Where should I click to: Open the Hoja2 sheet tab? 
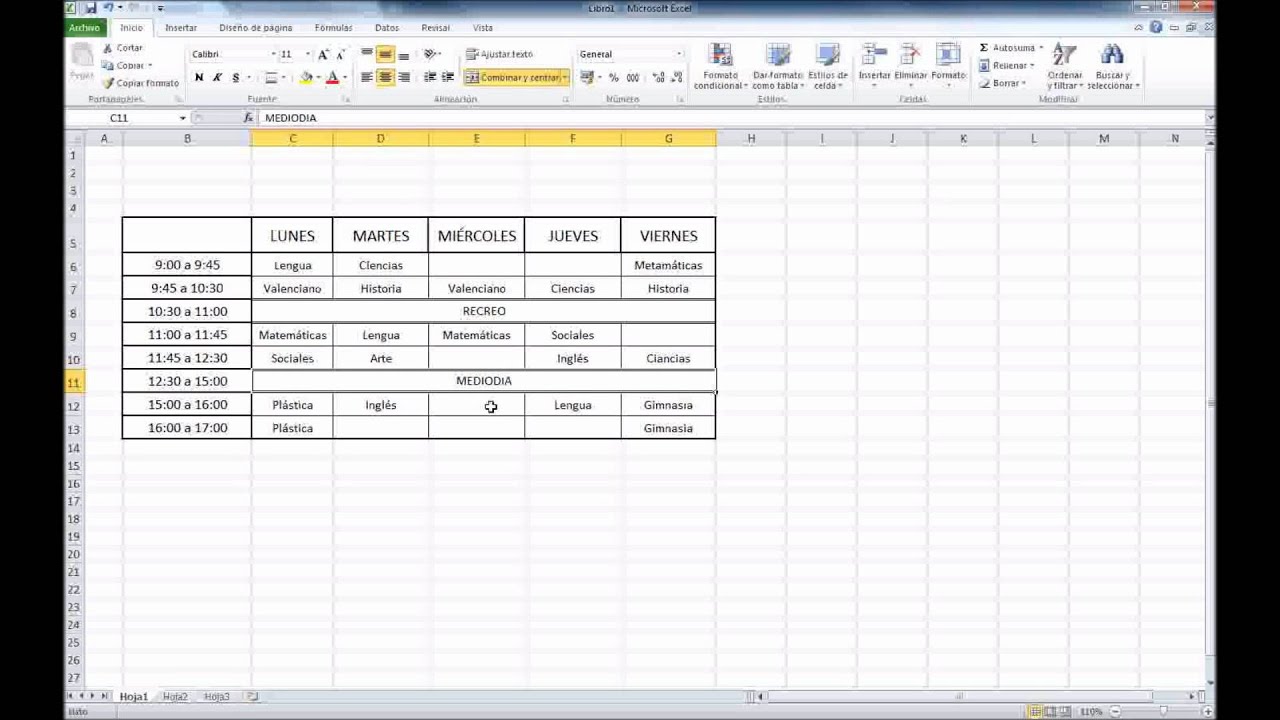click(x=175, y=696)
